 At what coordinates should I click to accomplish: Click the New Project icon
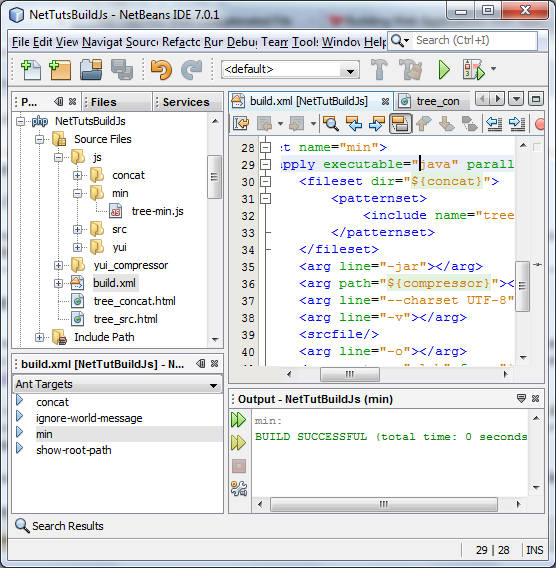[60, 70]
